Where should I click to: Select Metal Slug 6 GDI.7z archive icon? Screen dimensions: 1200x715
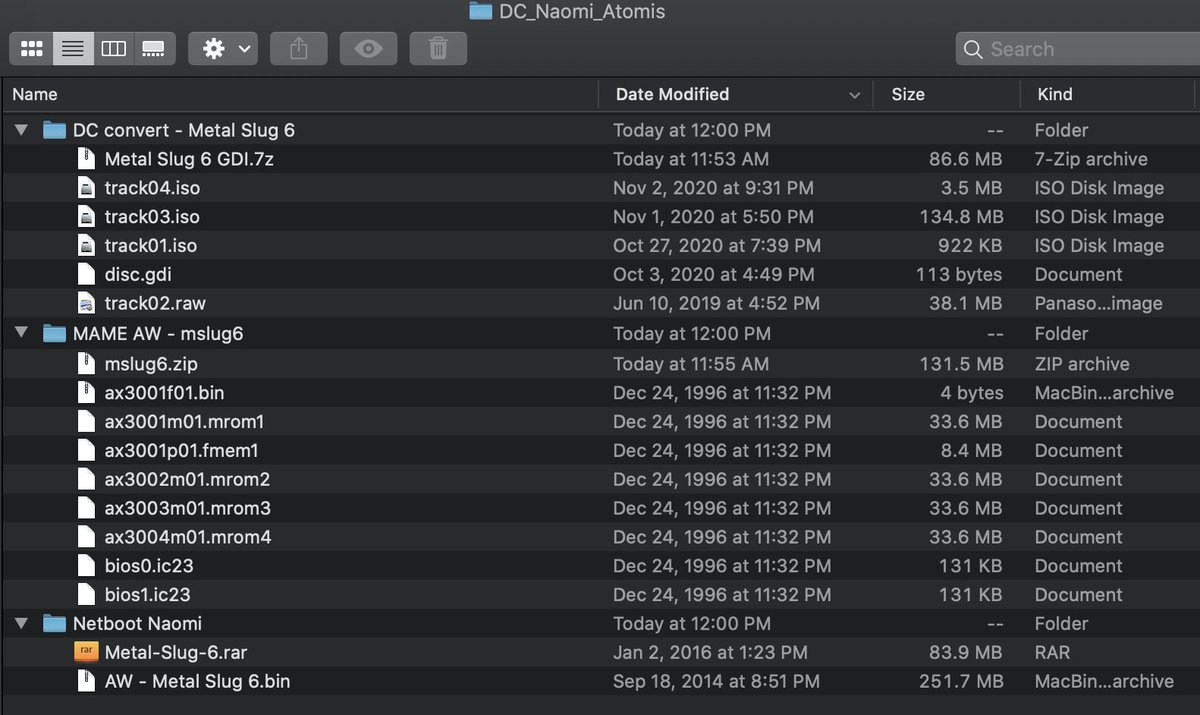tap(86, 159)
